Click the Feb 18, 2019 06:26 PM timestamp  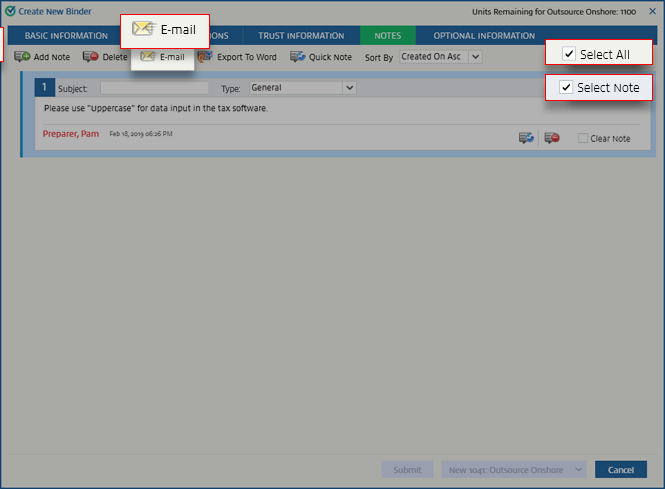click(141, 134)
